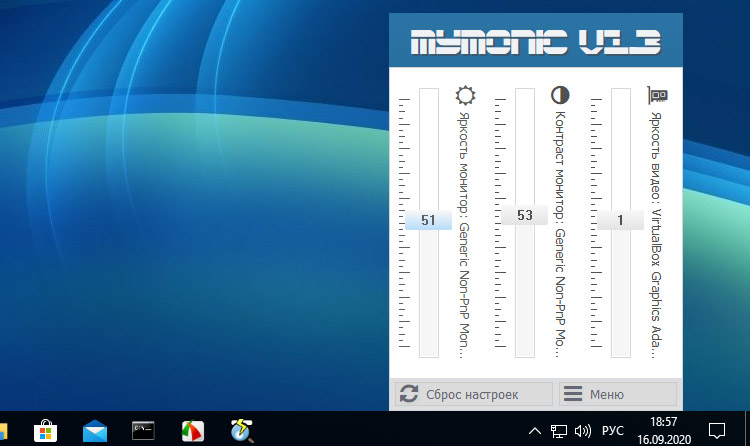Open the clock with lightning bolt taskbar app
Image resolution: width=750 pixels, height=446 pixels.
click(242, 431)
